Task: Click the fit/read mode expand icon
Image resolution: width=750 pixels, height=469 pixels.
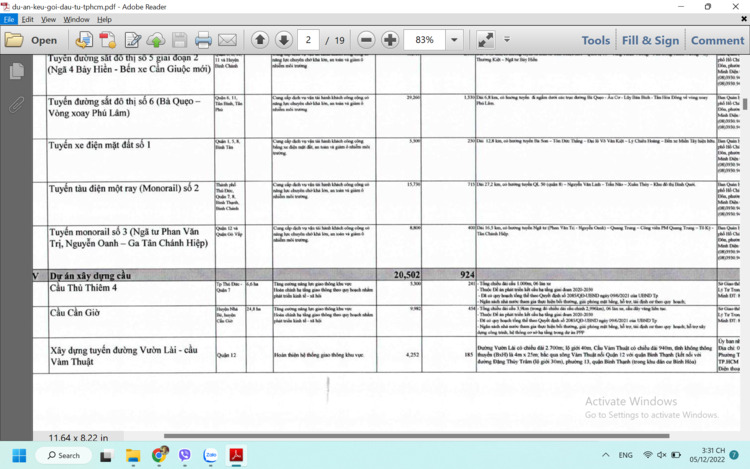Action: pyautogui.click(x=485, y=40)
